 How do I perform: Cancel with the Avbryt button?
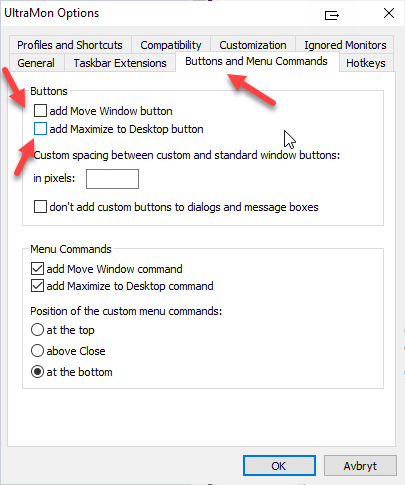(x=360, y=466)
